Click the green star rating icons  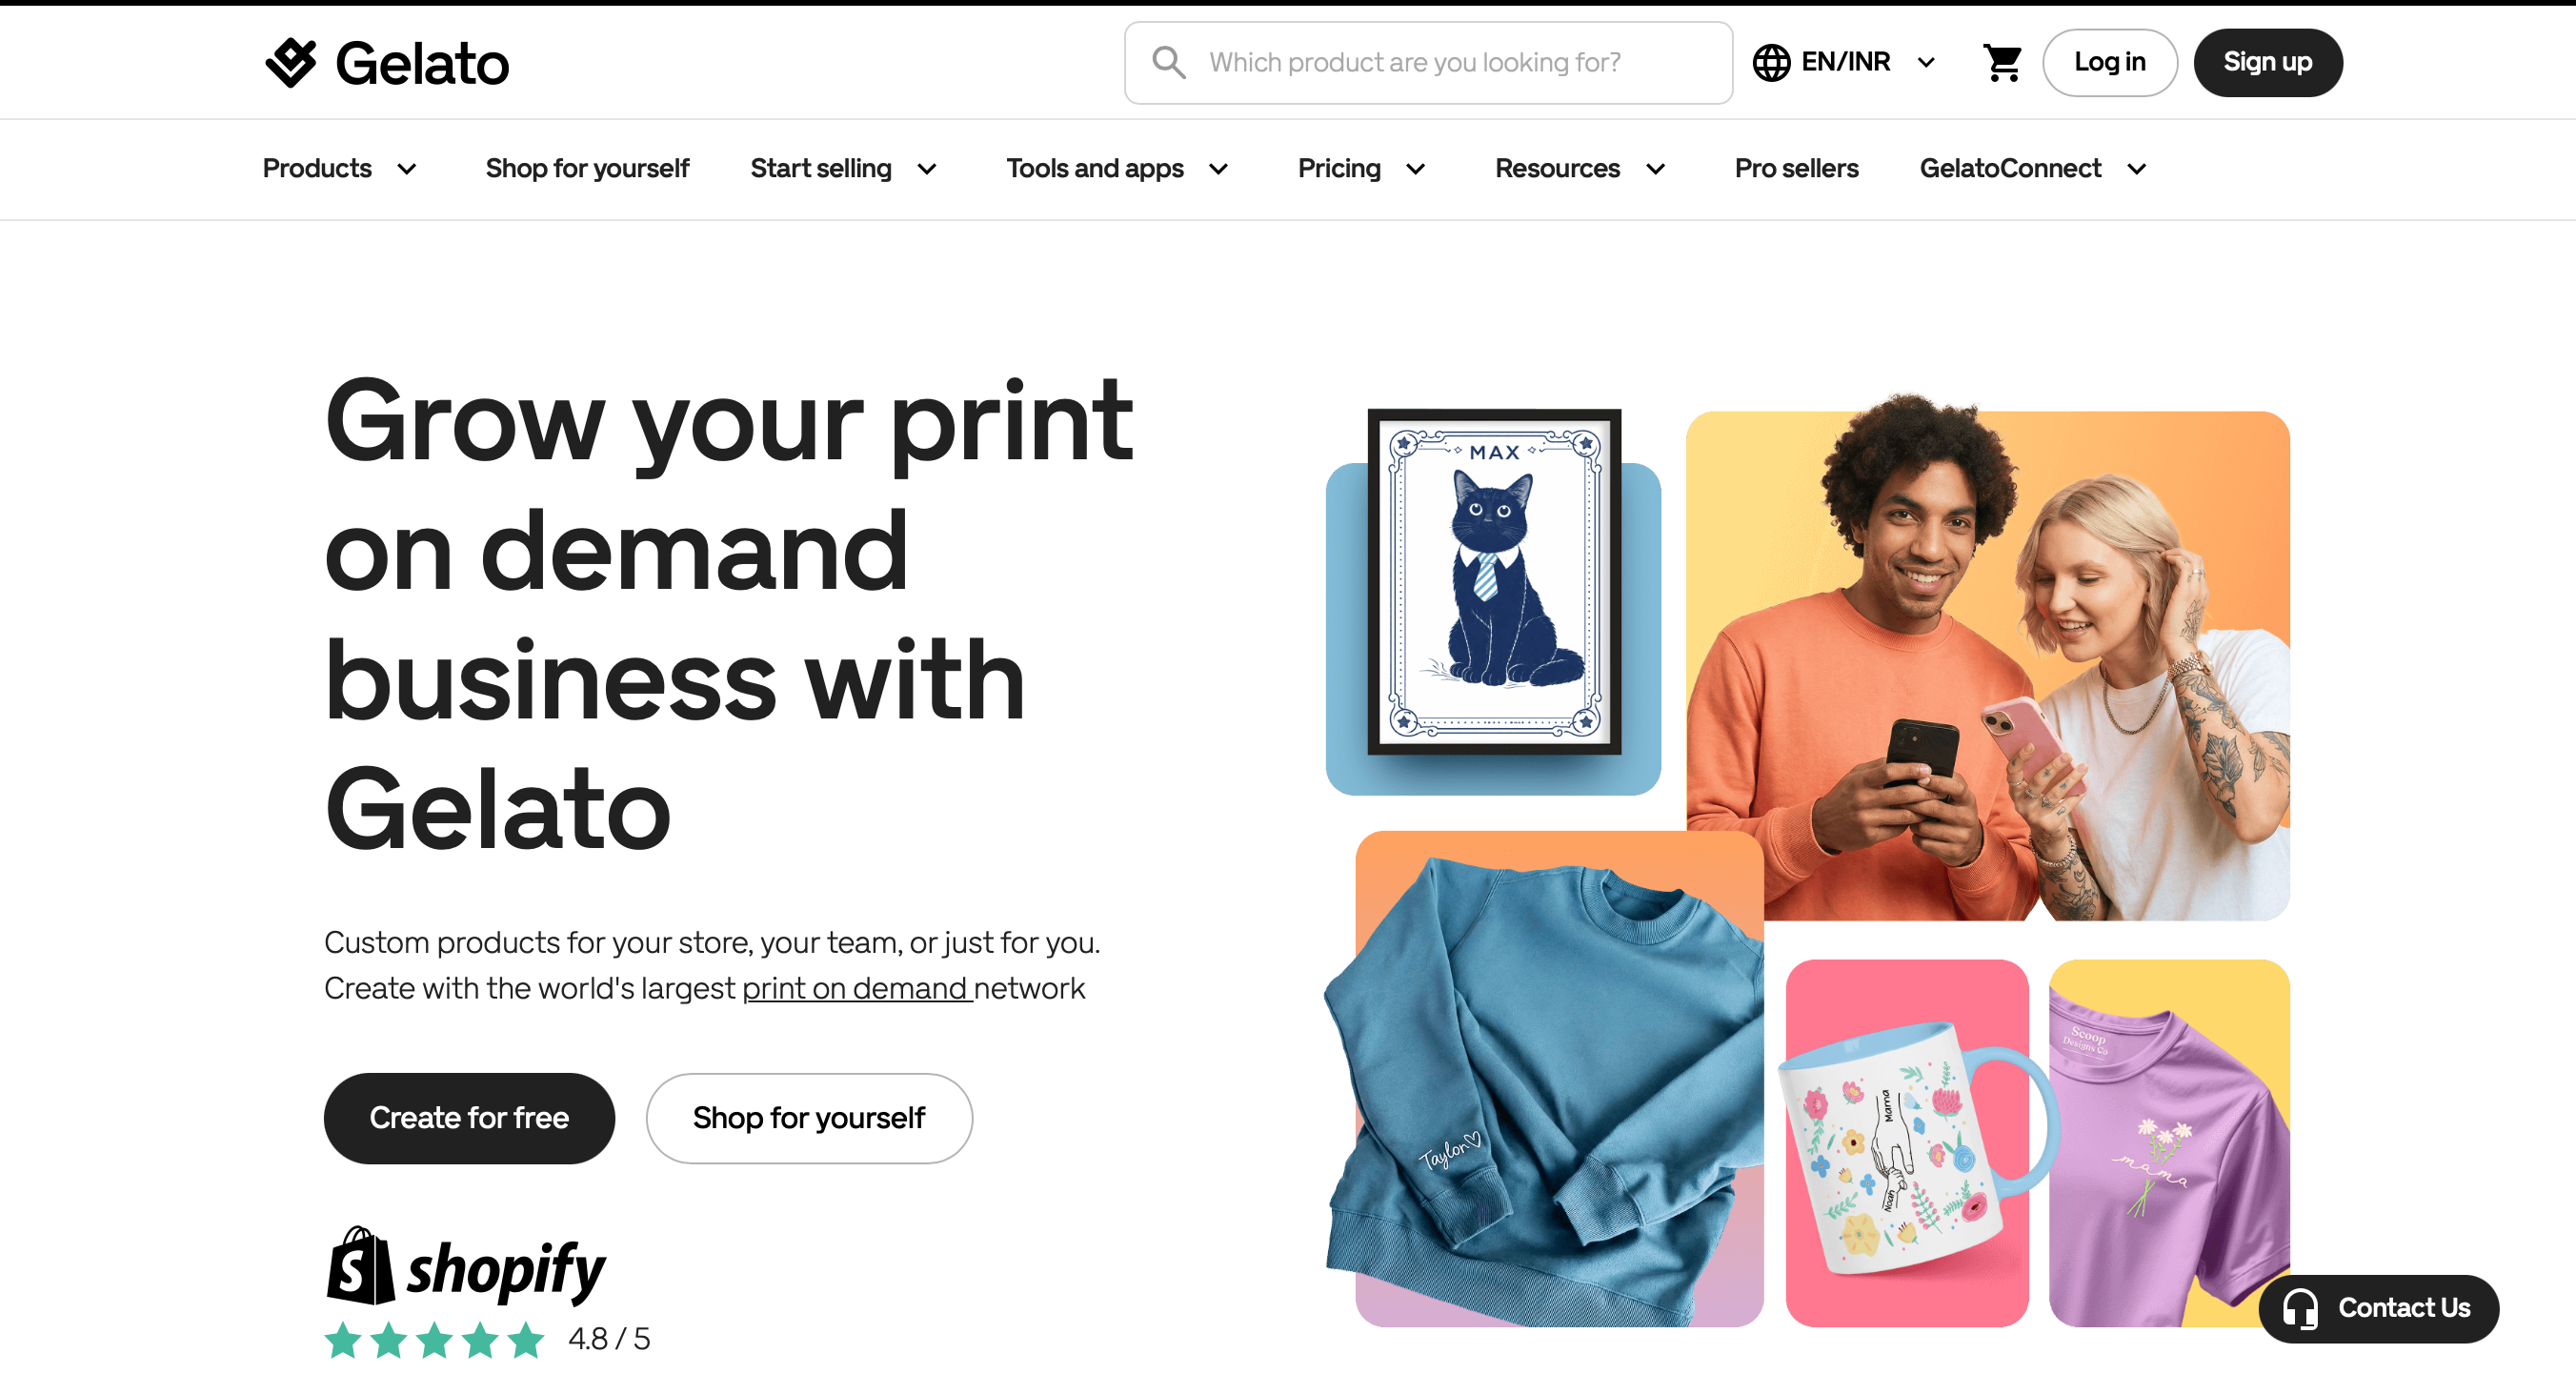tap(434, 1340)
